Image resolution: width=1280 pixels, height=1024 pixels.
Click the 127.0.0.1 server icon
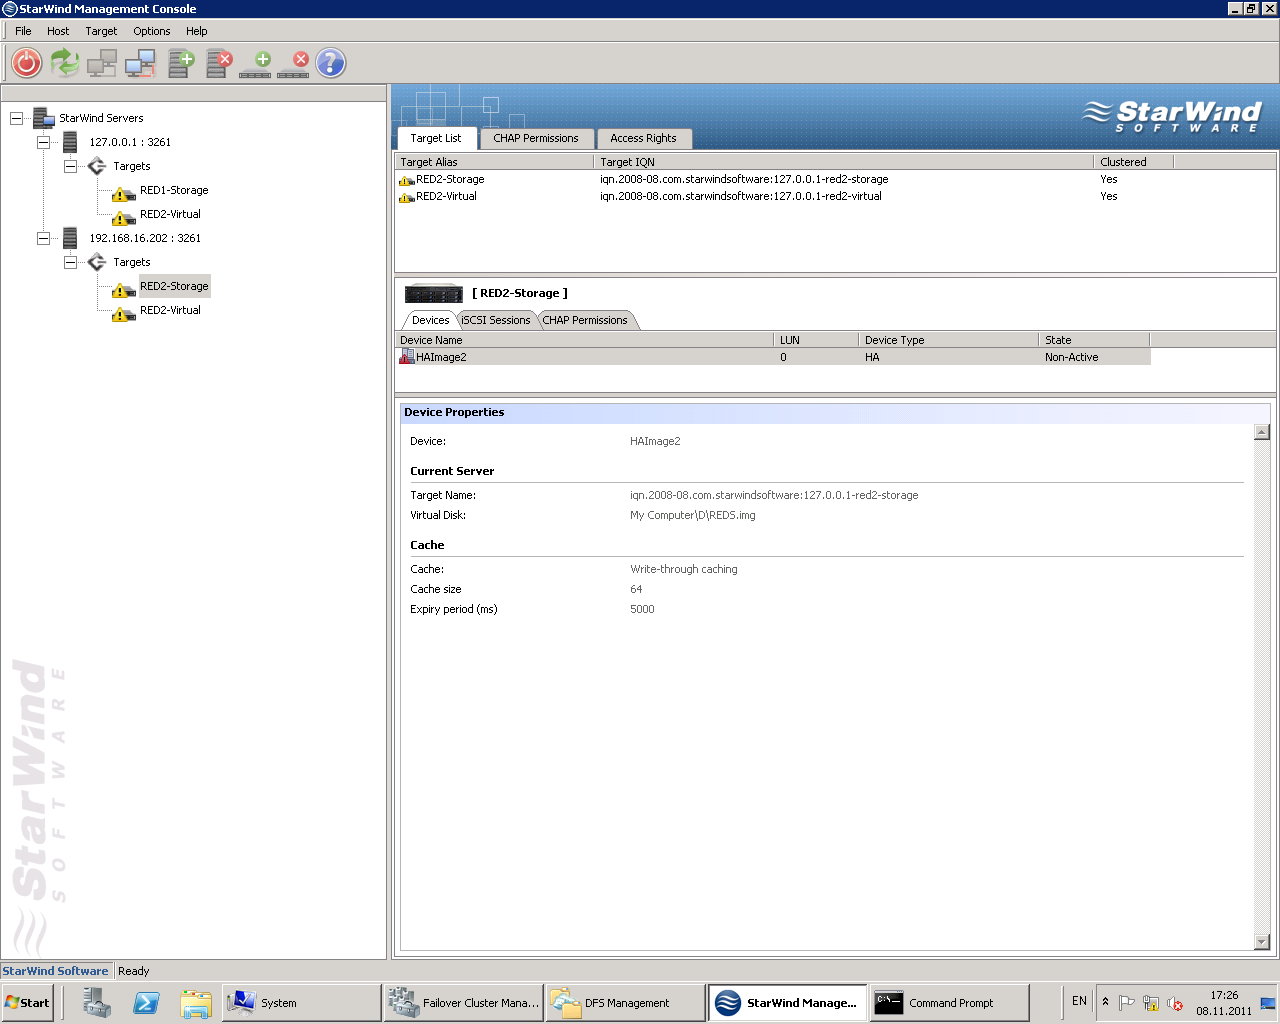point(70,142)
